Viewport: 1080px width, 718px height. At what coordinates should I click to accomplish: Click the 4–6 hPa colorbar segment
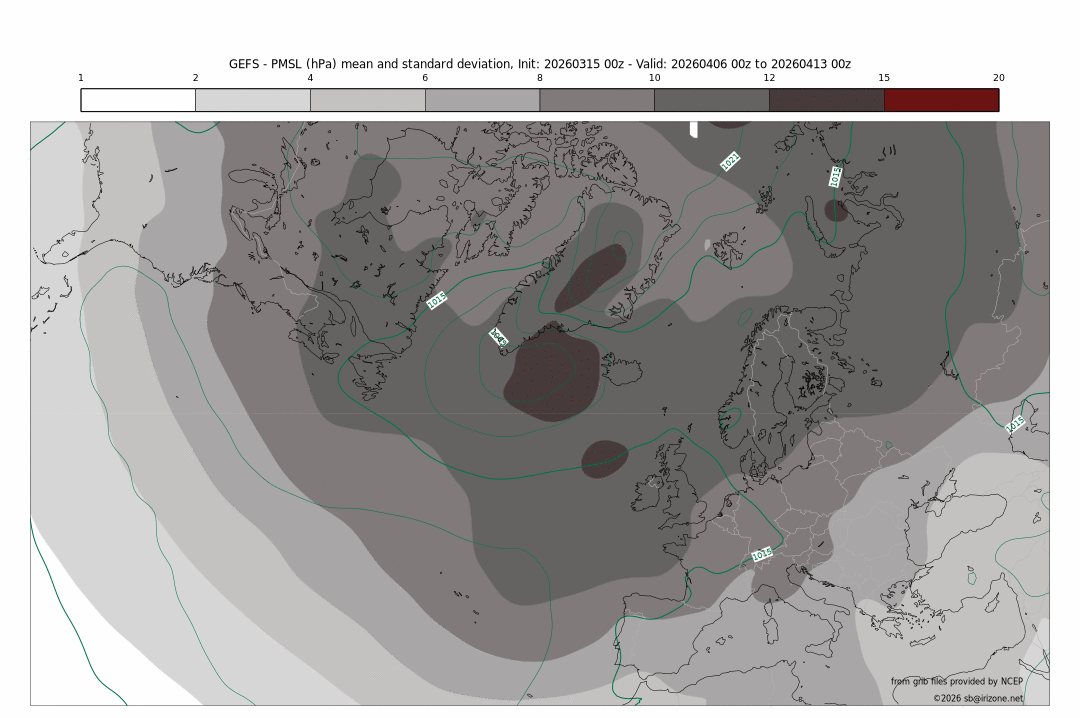[368, 100]
